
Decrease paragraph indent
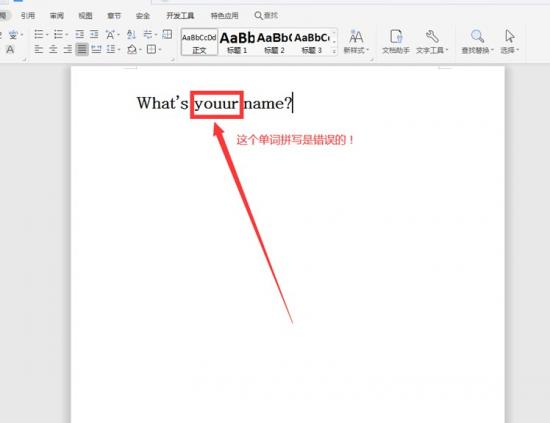pyautogui.click(x=80, y=34)
